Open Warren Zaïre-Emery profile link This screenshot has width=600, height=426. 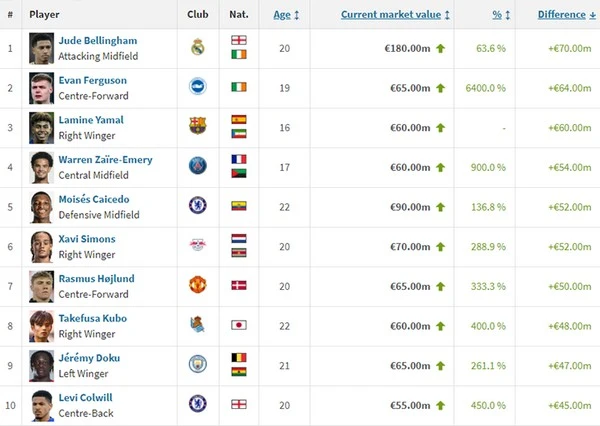pyautogui.click(x=105, y=160)
